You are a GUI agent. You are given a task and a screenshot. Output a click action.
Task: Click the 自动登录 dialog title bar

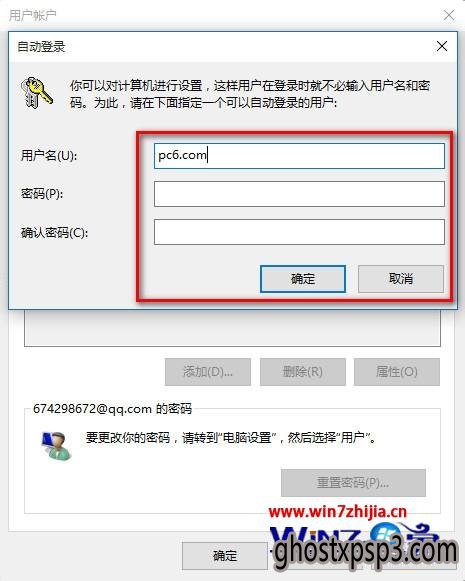coord(222,47)
